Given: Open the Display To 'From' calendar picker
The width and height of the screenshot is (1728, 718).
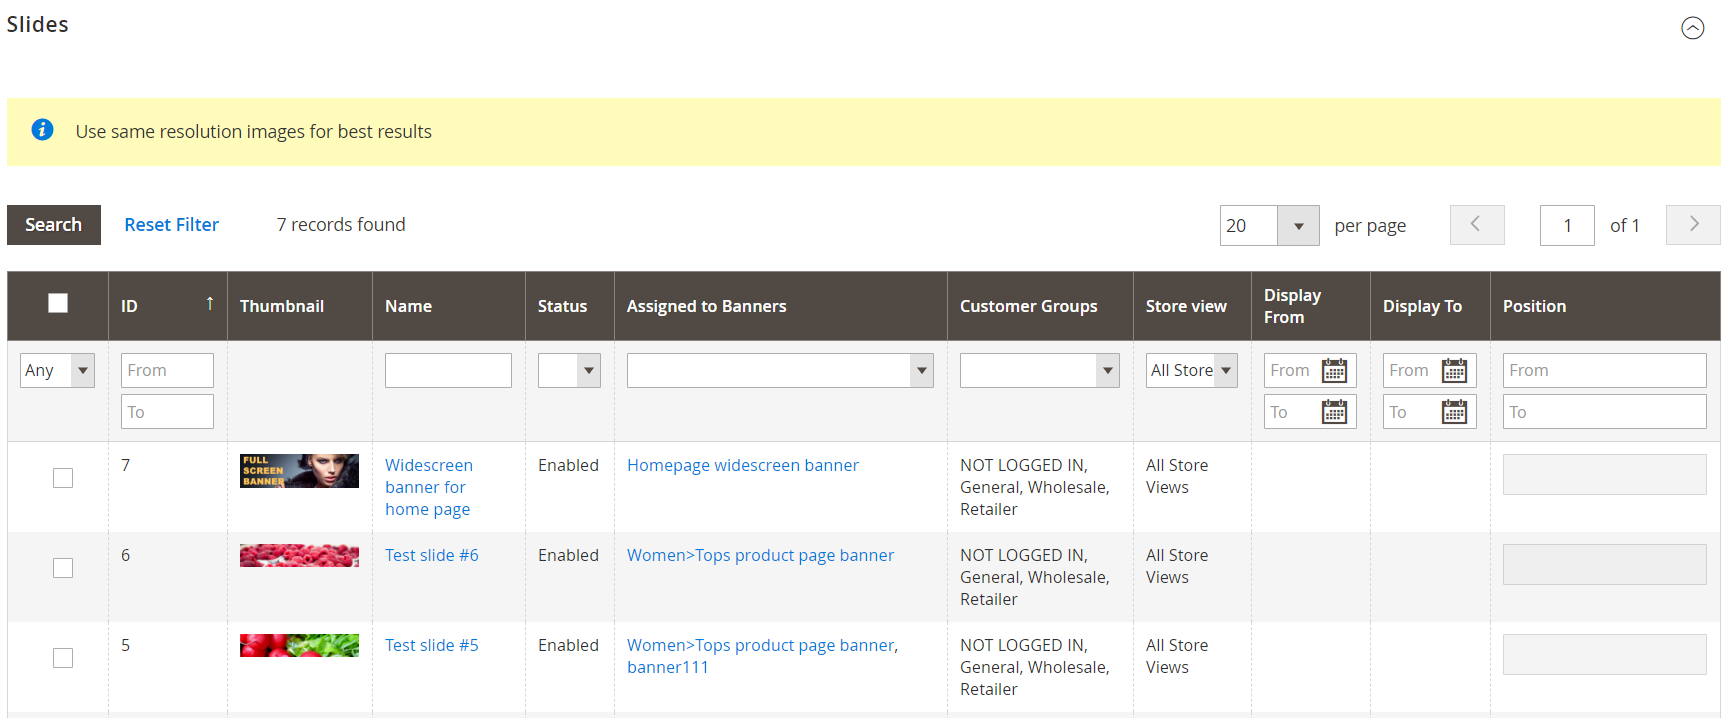Looking at the screenshot, I should point(1454,371).
